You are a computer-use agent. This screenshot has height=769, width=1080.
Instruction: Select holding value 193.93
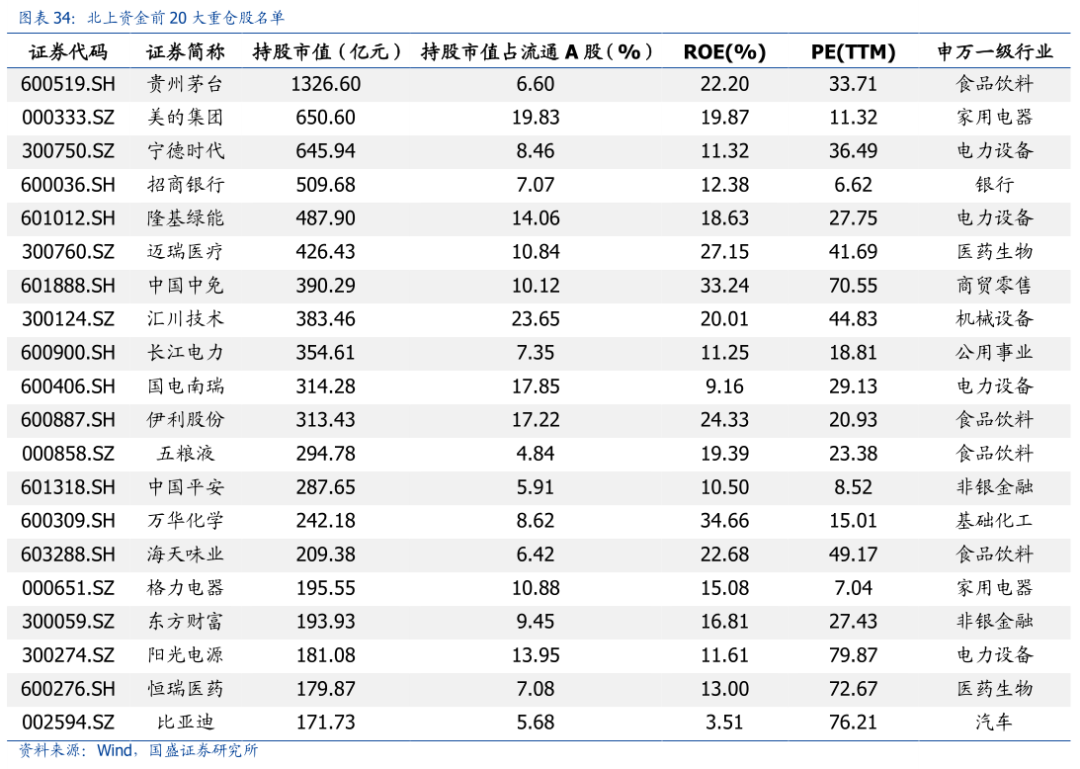[x=326, y=622]
